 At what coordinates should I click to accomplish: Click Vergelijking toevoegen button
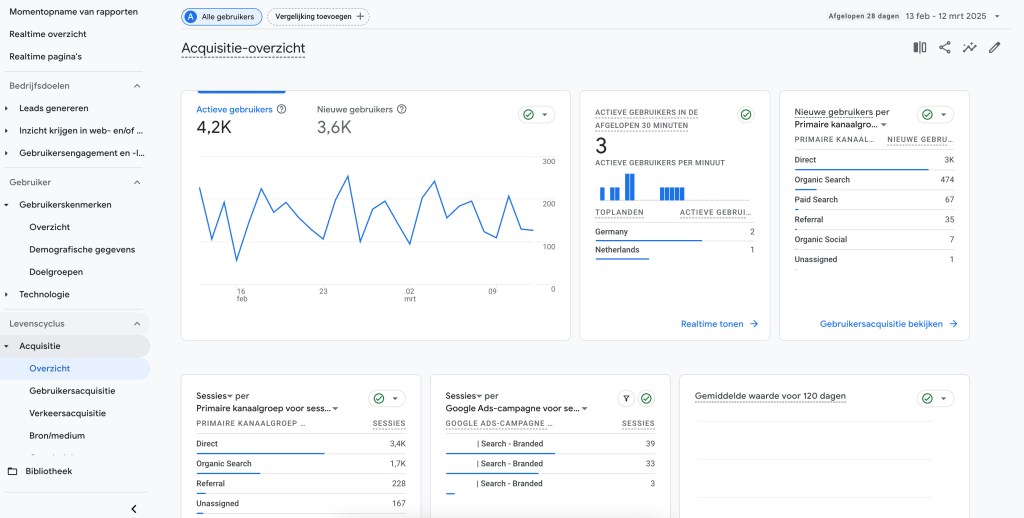point(318,17)
